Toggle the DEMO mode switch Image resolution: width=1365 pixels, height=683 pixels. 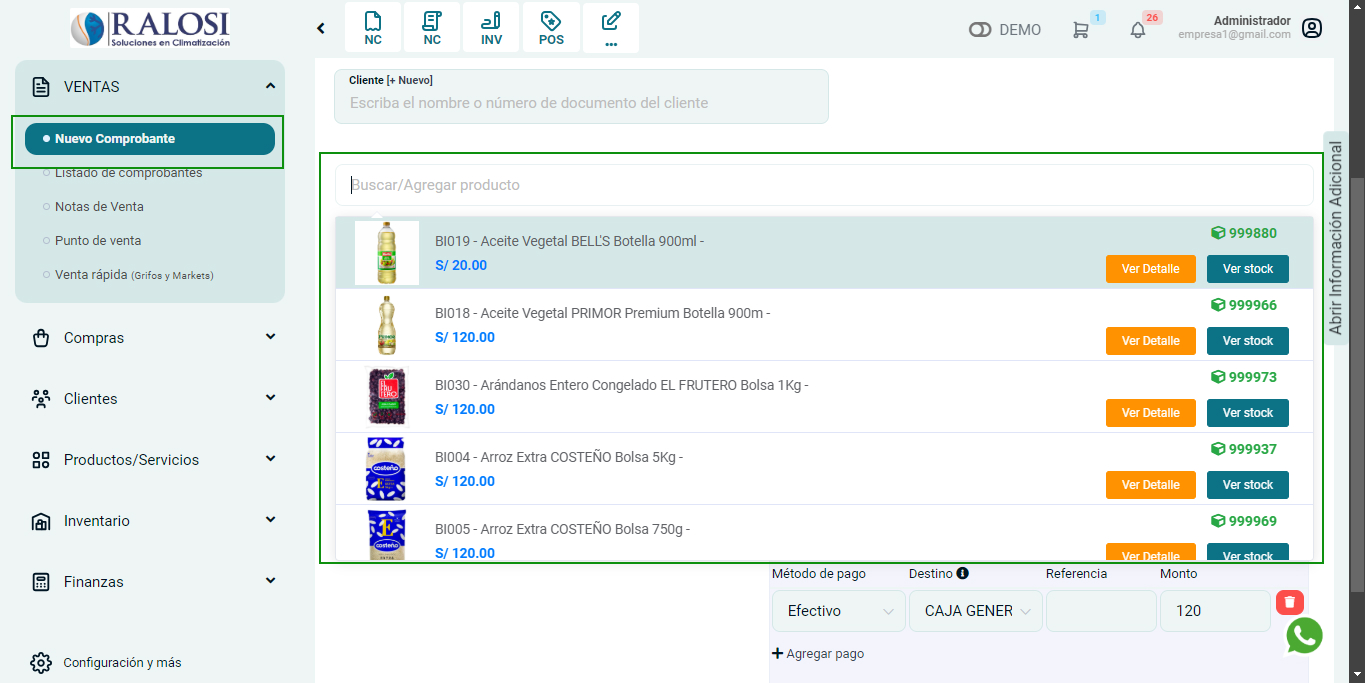point(980,30)
